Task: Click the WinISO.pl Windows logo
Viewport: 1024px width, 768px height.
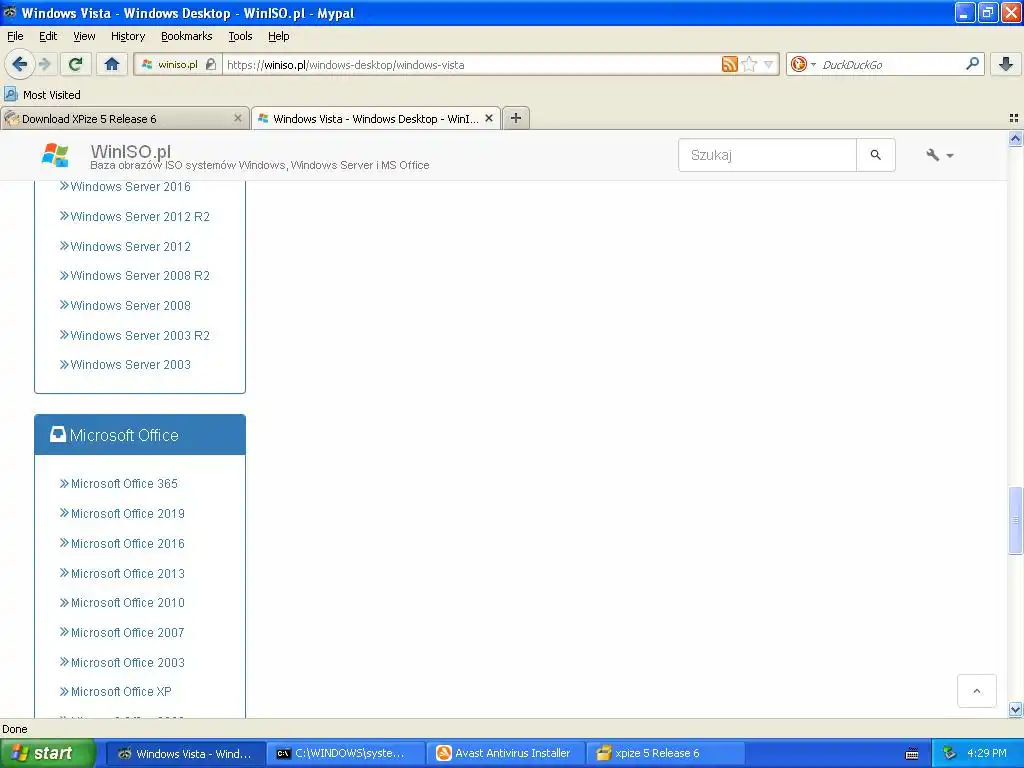Action: coord(55,155)
